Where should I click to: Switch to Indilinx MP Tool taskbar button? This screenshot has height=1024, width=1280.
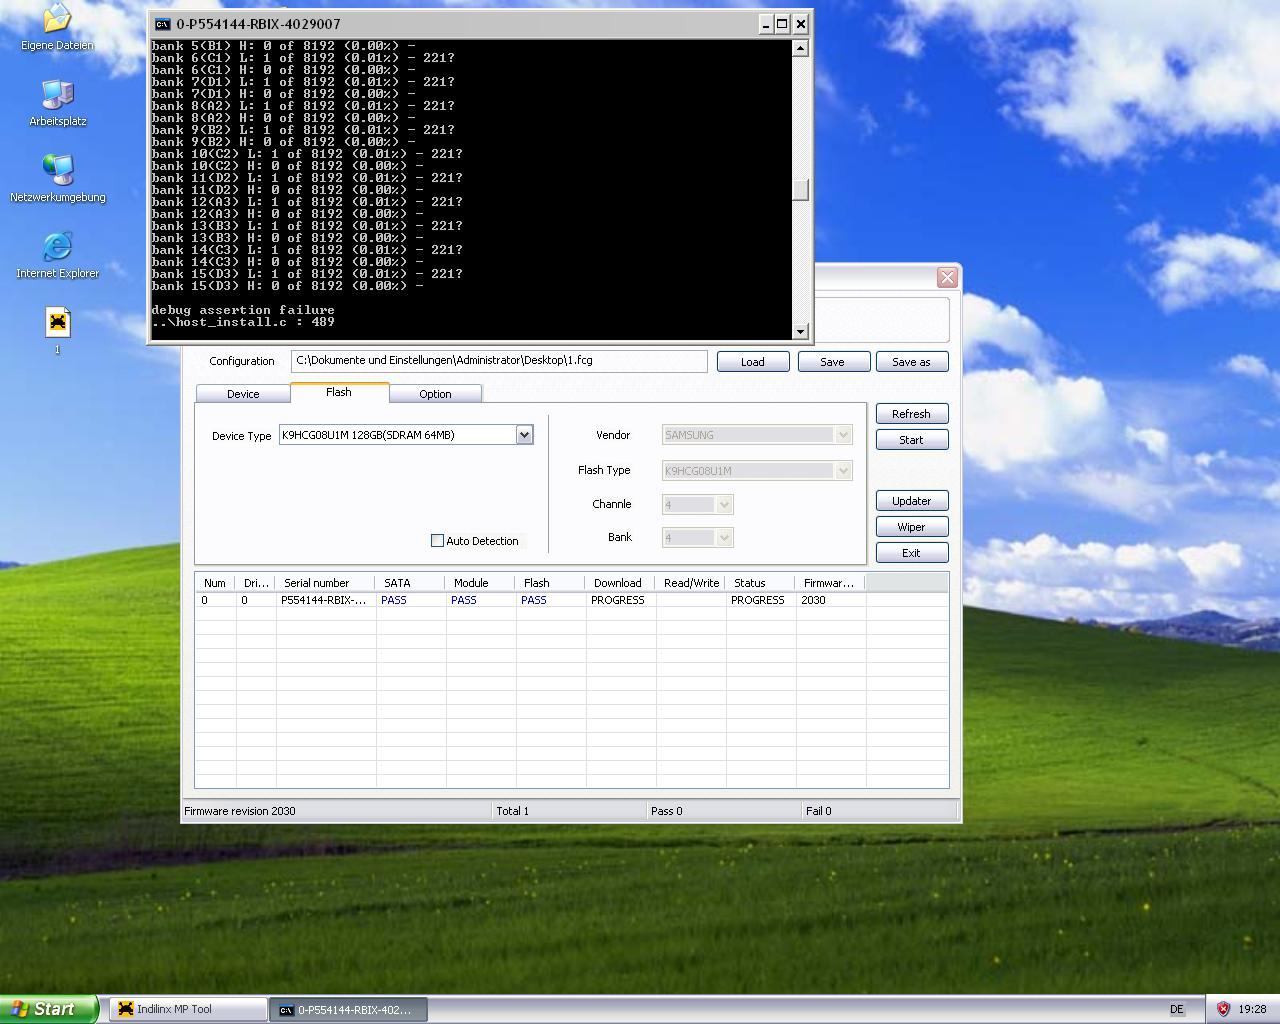point(187,1009)
